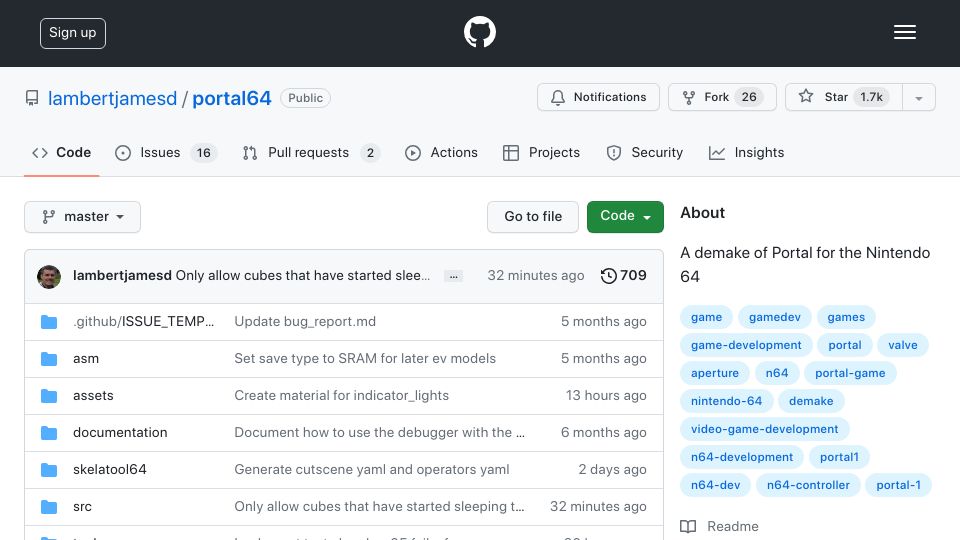Open the green Code dropdown
The image size is (960, 540).
pyautogui.click(x=625, y=217)
